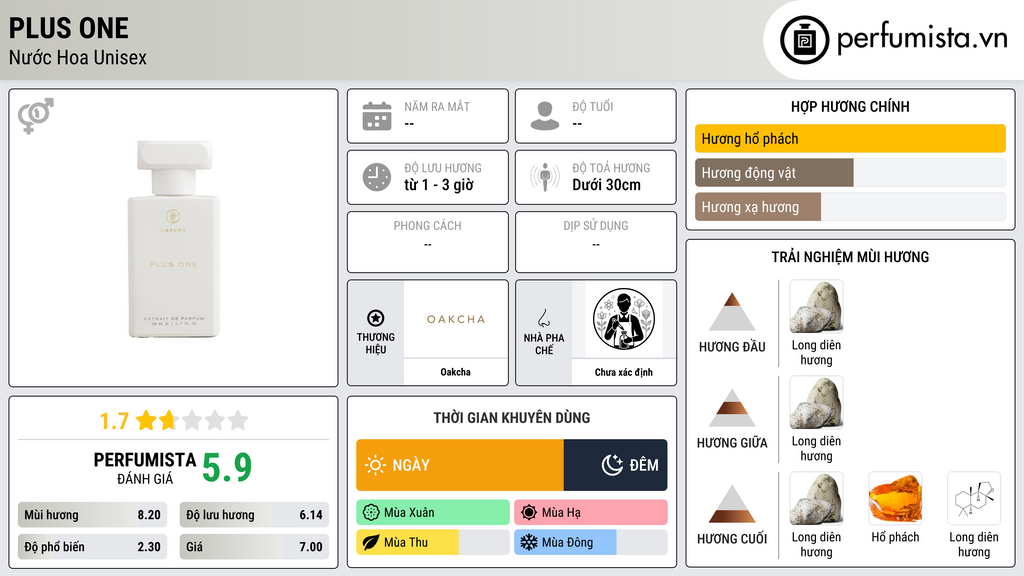Click the Giá 7.00 score row
Image resolution: width=1024 pixels, height=576 pixels.
pyautogui.click(x=254, y=547)
